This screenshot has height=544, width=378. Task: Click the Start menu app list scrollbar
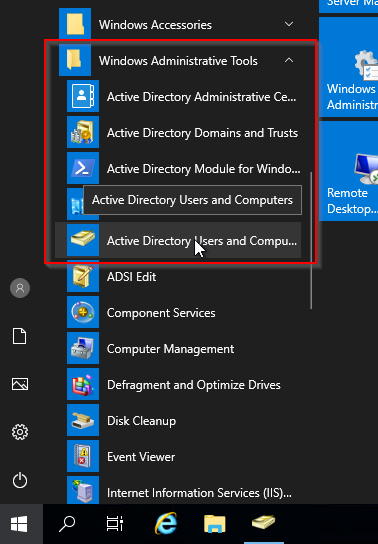coord(311,240)
